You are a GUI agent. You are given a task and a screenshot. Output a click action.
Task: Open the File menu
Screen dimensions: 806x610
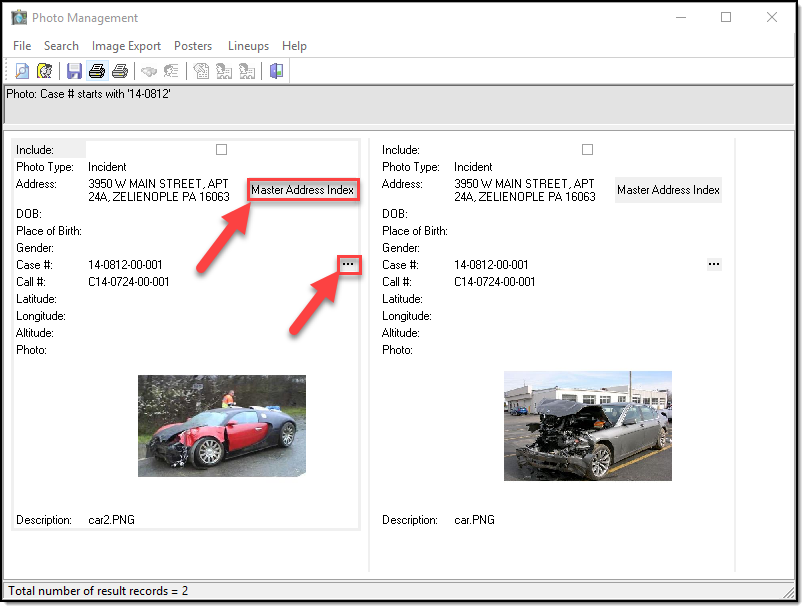[22, 46]
